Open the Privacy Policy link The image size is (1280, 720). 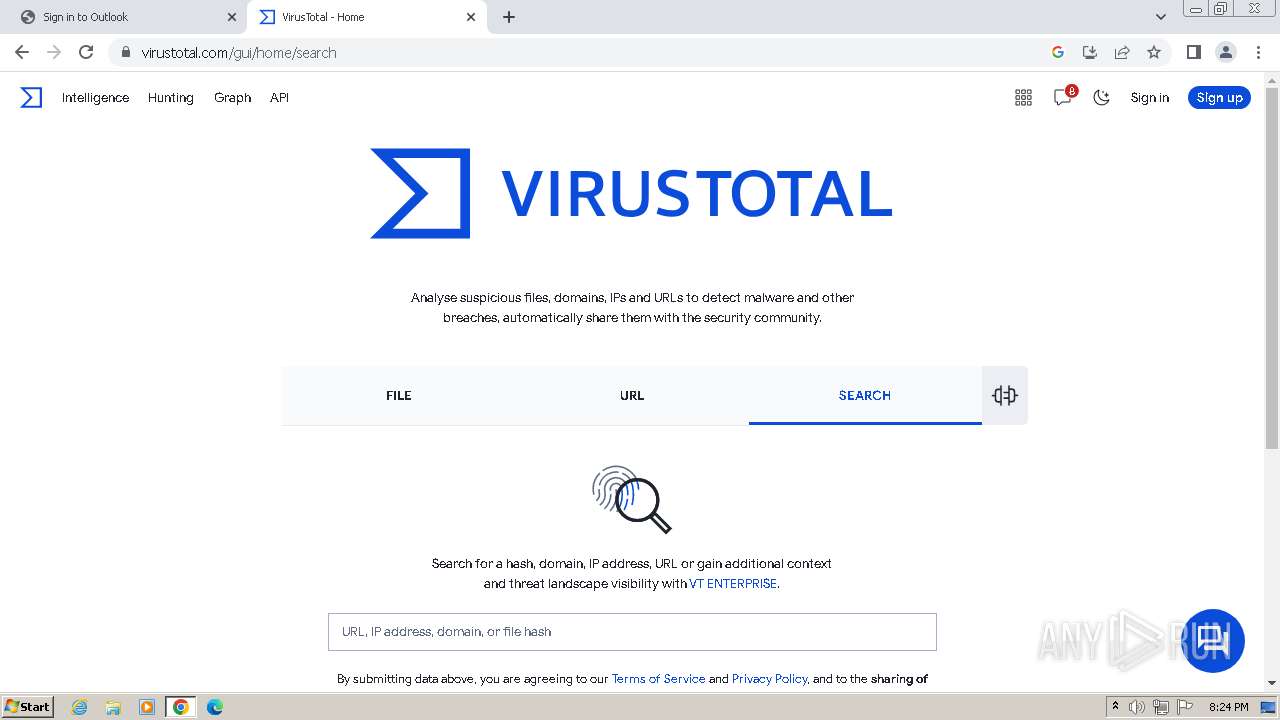click(769, 678)
